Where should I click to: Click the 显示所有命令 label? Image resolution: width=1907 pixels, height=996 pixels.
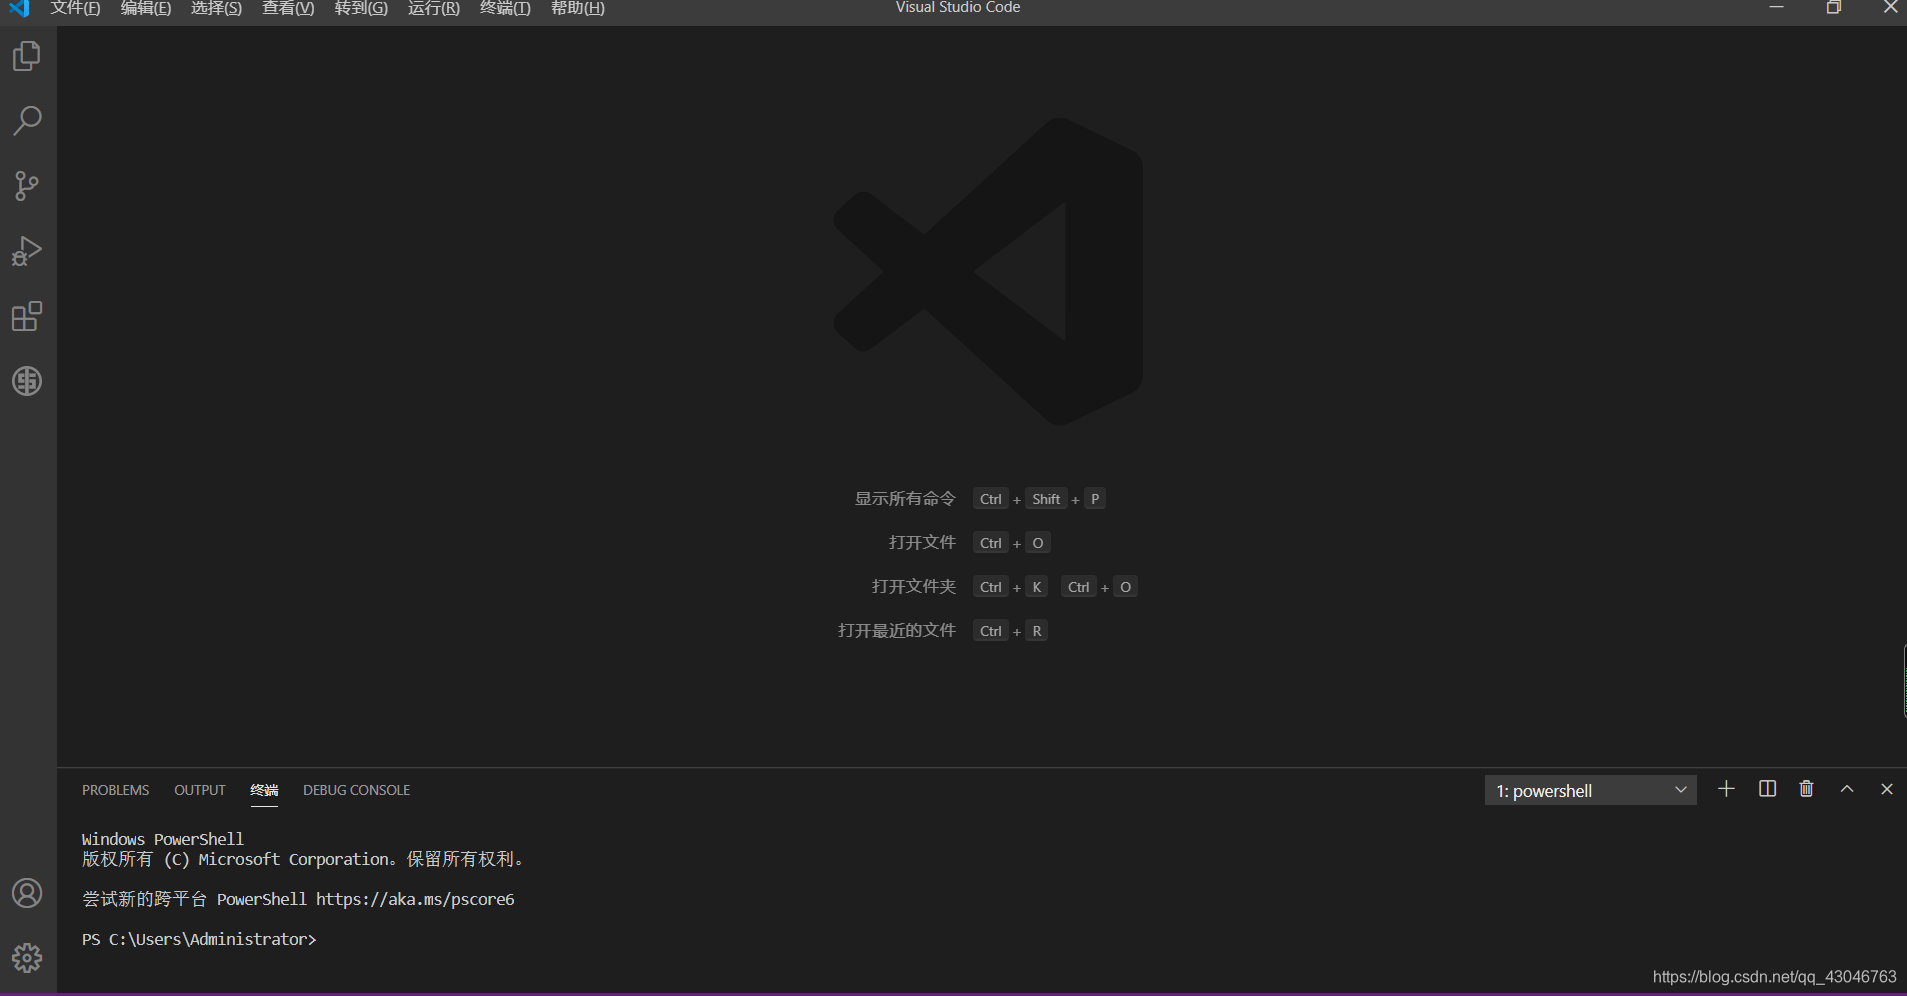905,498
